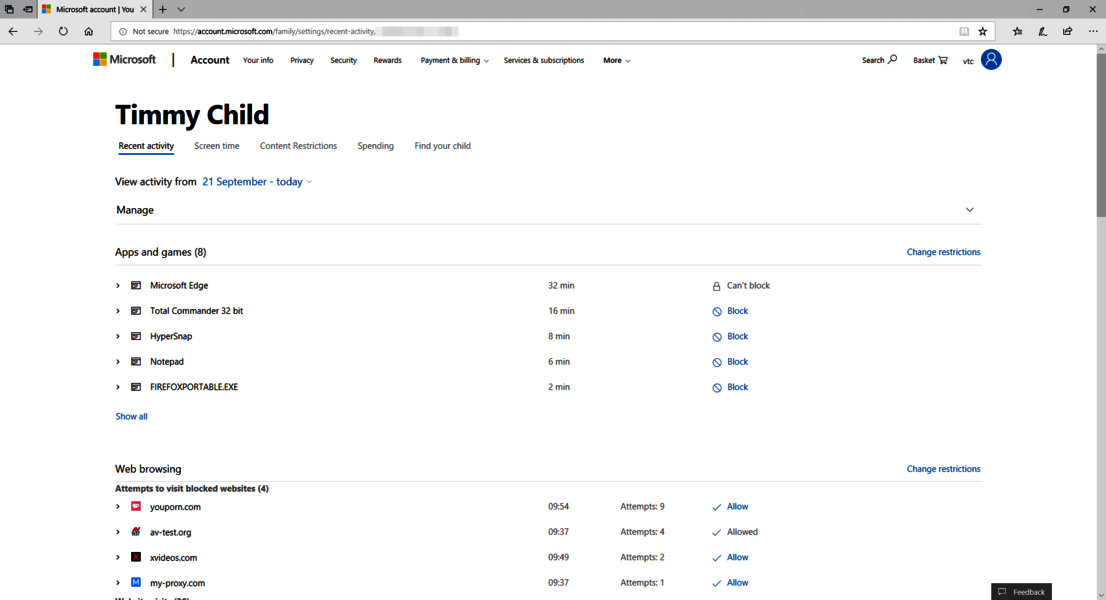Viewport: 1106px width, 600px height.
Task: Expand the Manage section chevron
Action: point(969,210)
